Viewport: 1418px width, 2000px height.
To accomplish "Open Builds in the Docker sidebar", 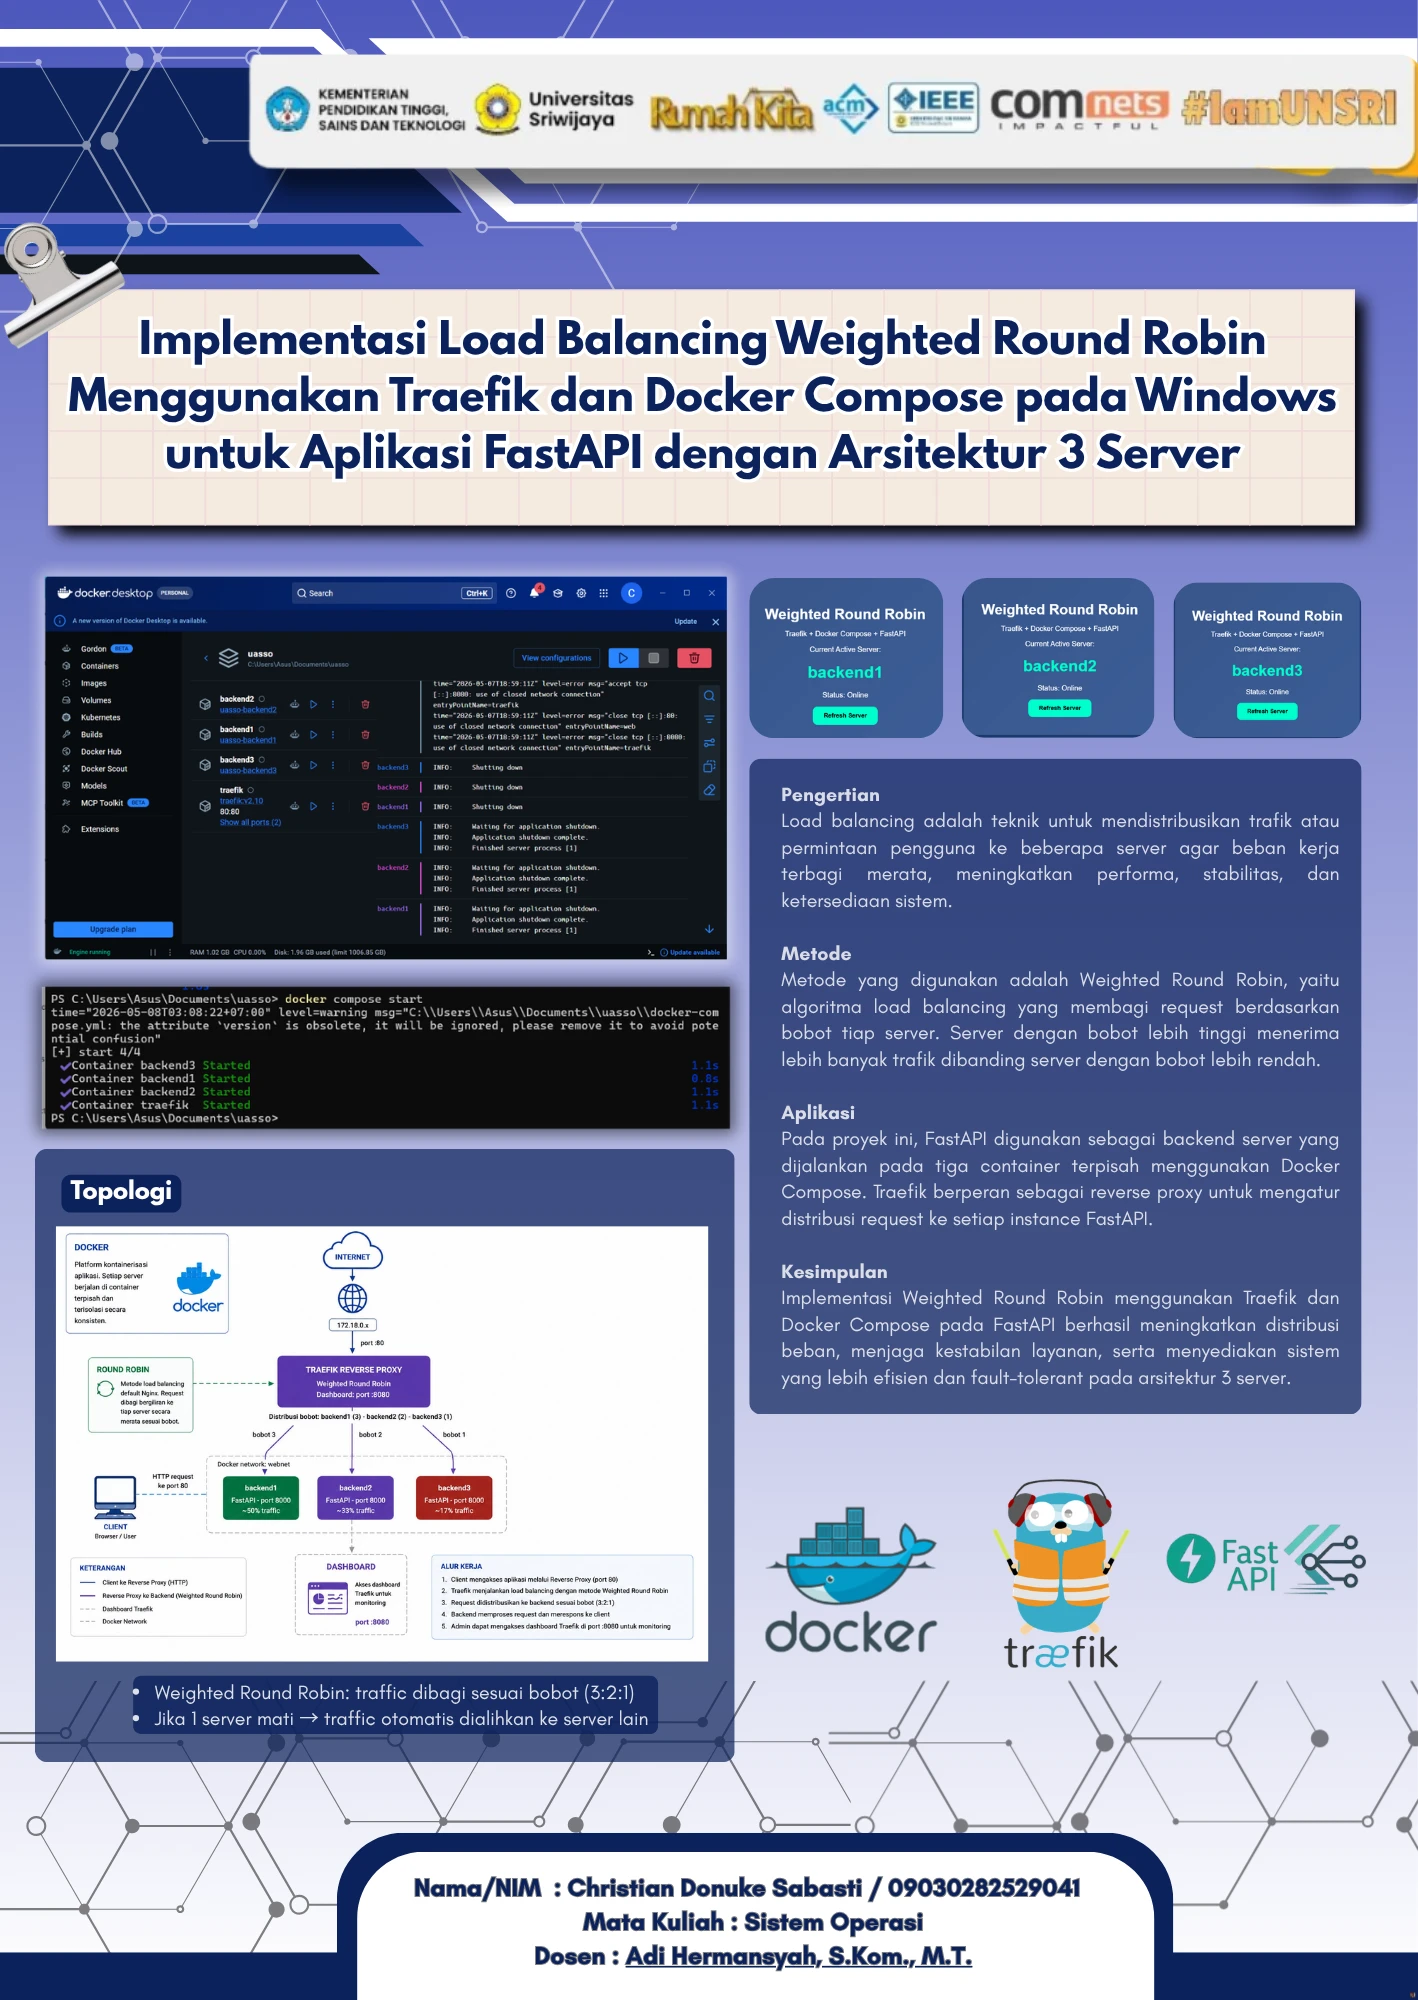I will (x=84, y=734).
